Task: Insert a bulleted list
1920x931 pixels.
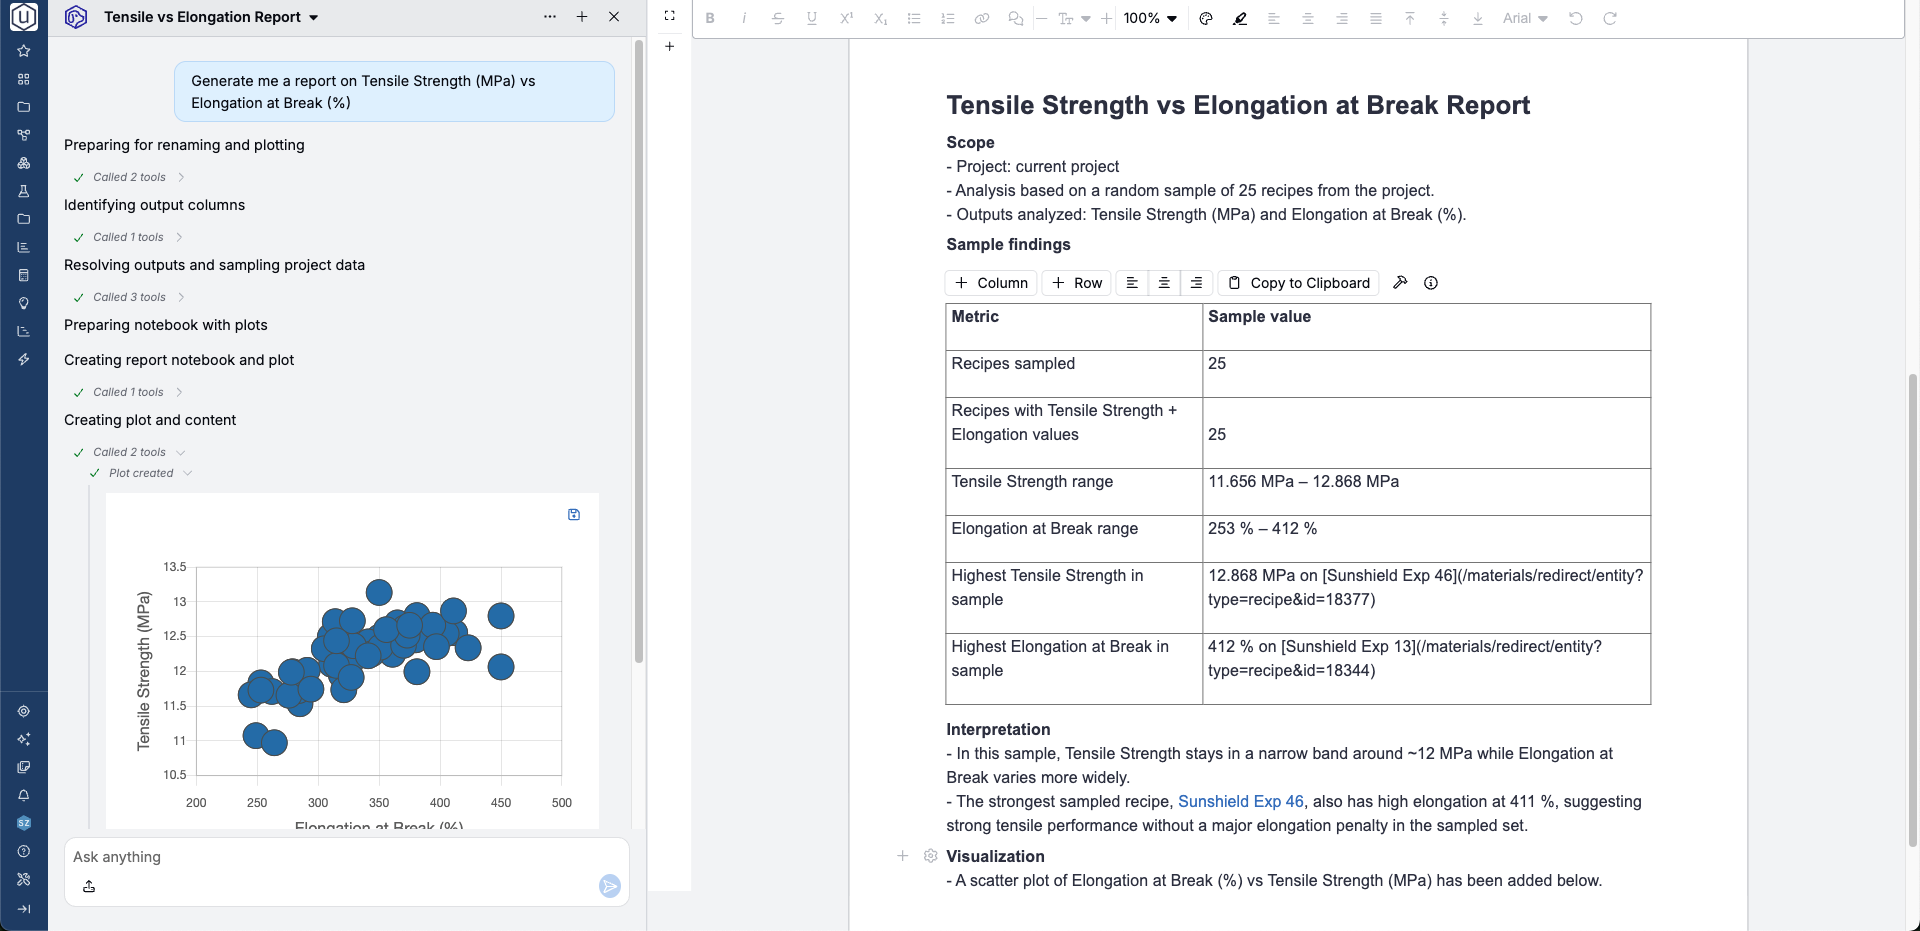Action: pos(914,18)
